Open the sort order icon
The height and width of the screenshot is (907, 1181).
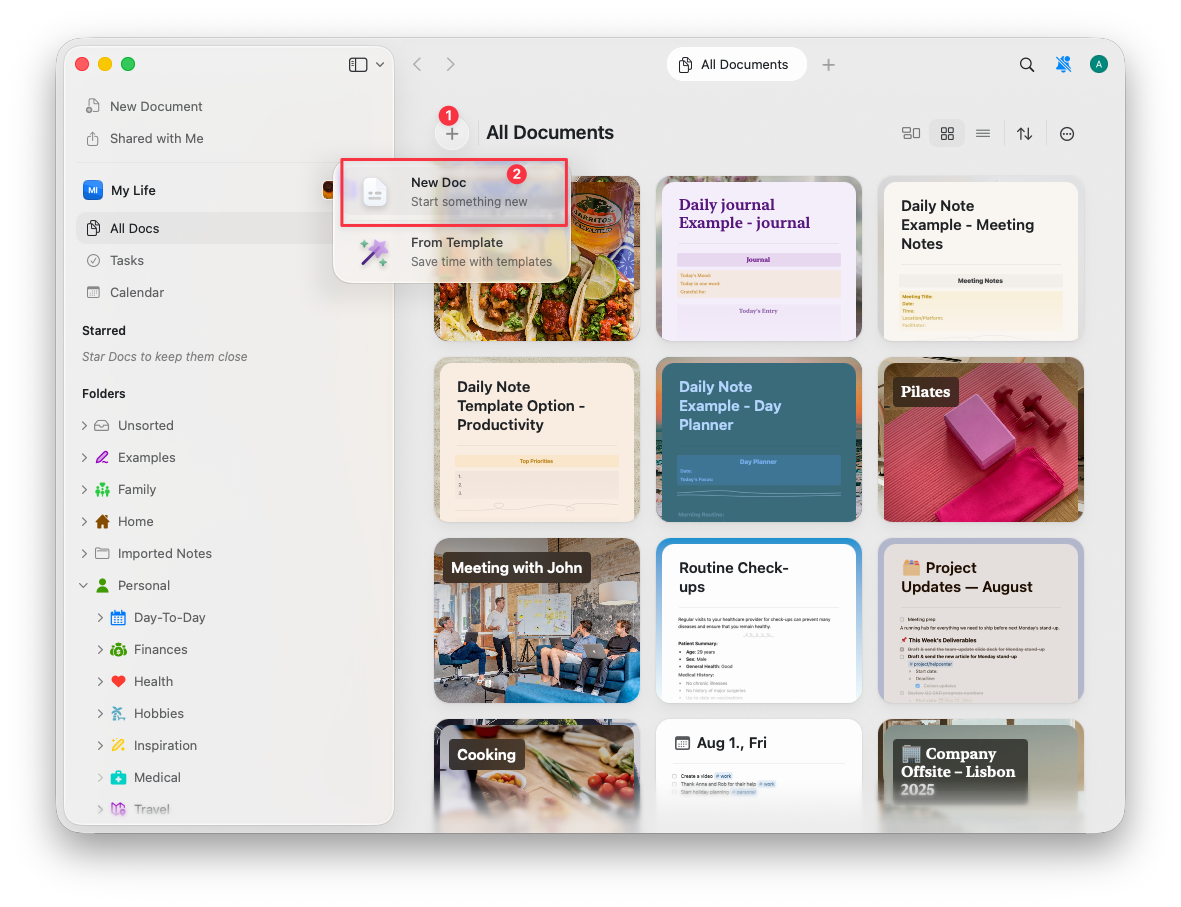[x=1024, y=133]
